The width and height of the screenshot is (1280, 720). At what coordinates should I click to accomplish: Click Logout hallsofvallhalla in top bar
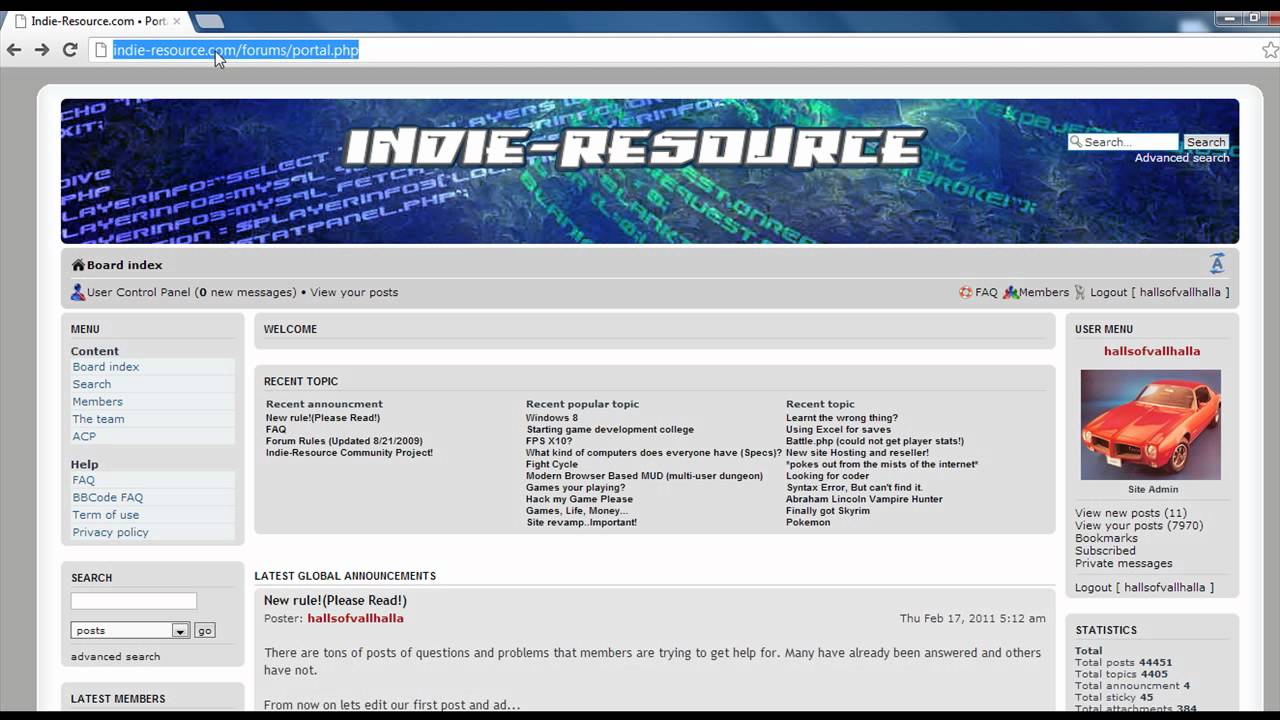tap(1160, 292)
